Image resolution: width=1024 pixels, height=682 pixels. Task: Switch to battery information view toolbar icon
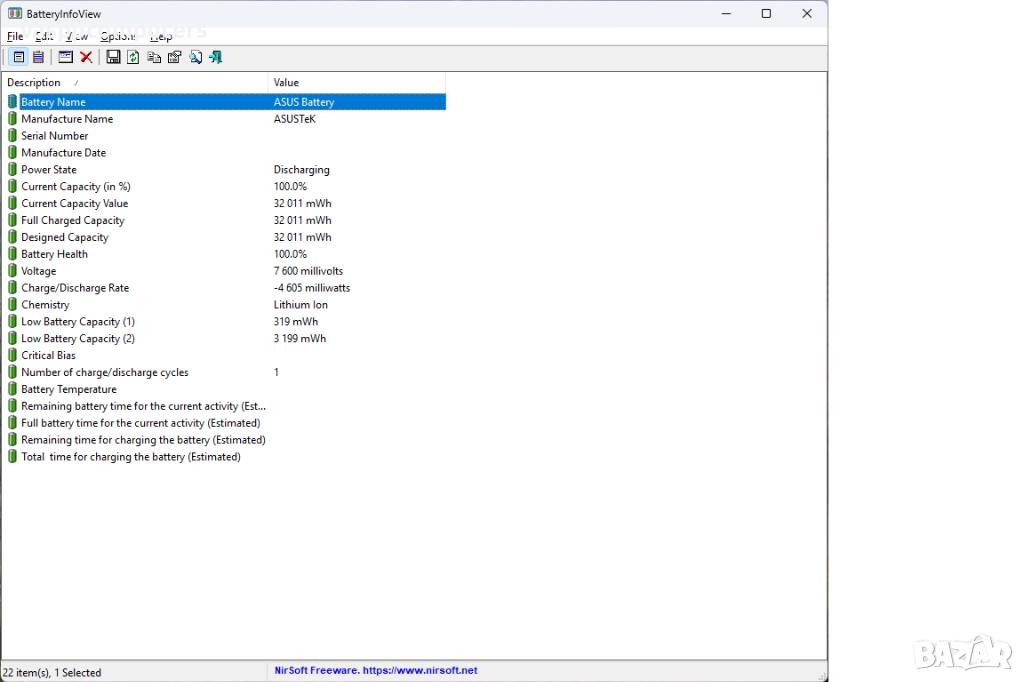point(18,57)
